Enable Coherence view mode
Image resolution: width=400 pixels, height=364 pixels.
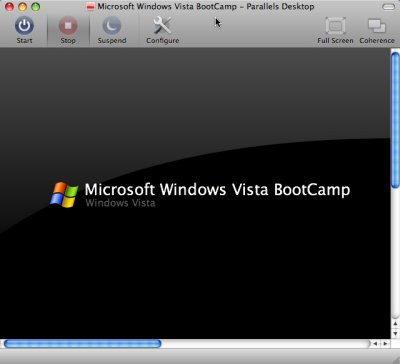pyautogui.click(x=377, y=26)
